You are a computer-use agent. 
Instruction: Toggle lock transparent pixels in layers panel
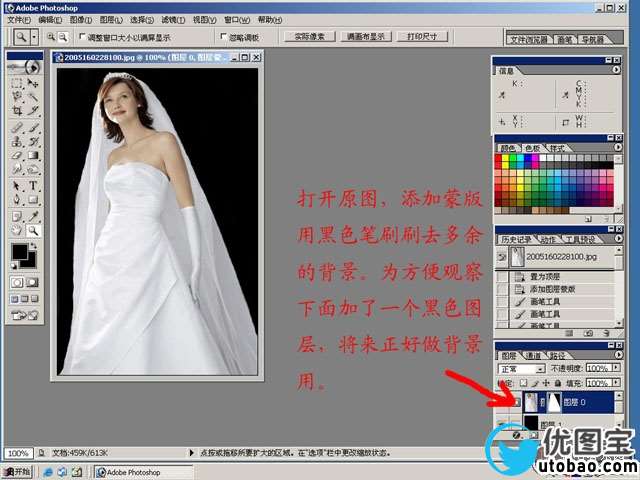(524, 383)
